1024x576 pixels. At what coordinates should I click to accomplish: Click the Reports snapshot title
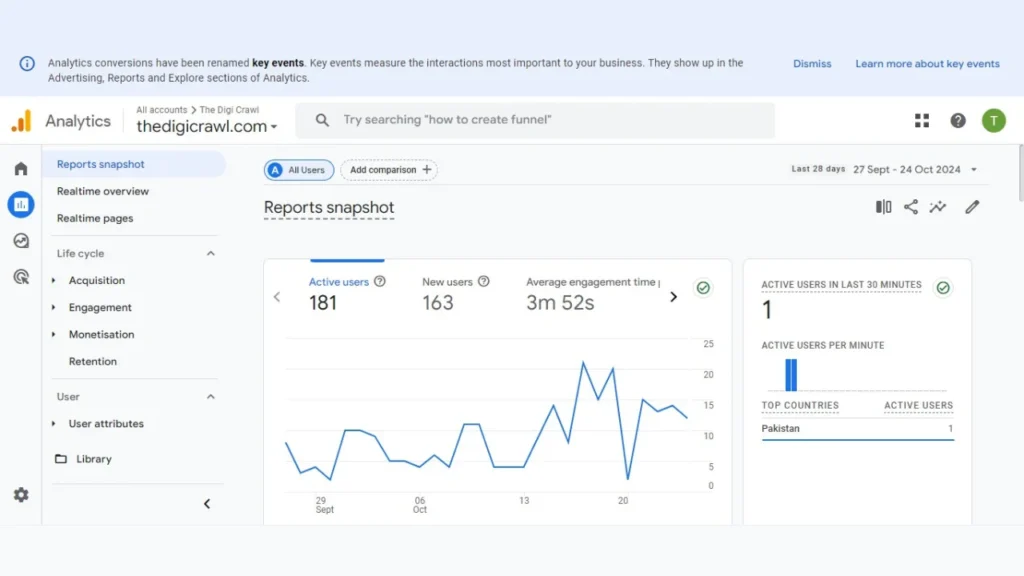329,208
